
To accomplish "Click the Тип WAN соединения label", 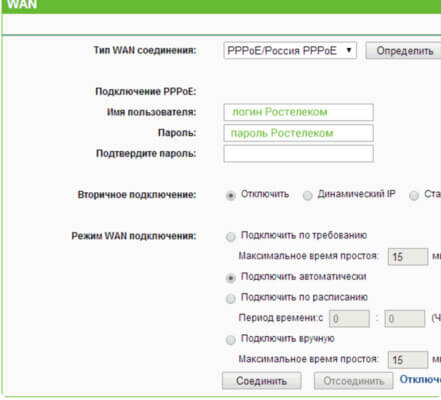I will click(x=145, y=50).
